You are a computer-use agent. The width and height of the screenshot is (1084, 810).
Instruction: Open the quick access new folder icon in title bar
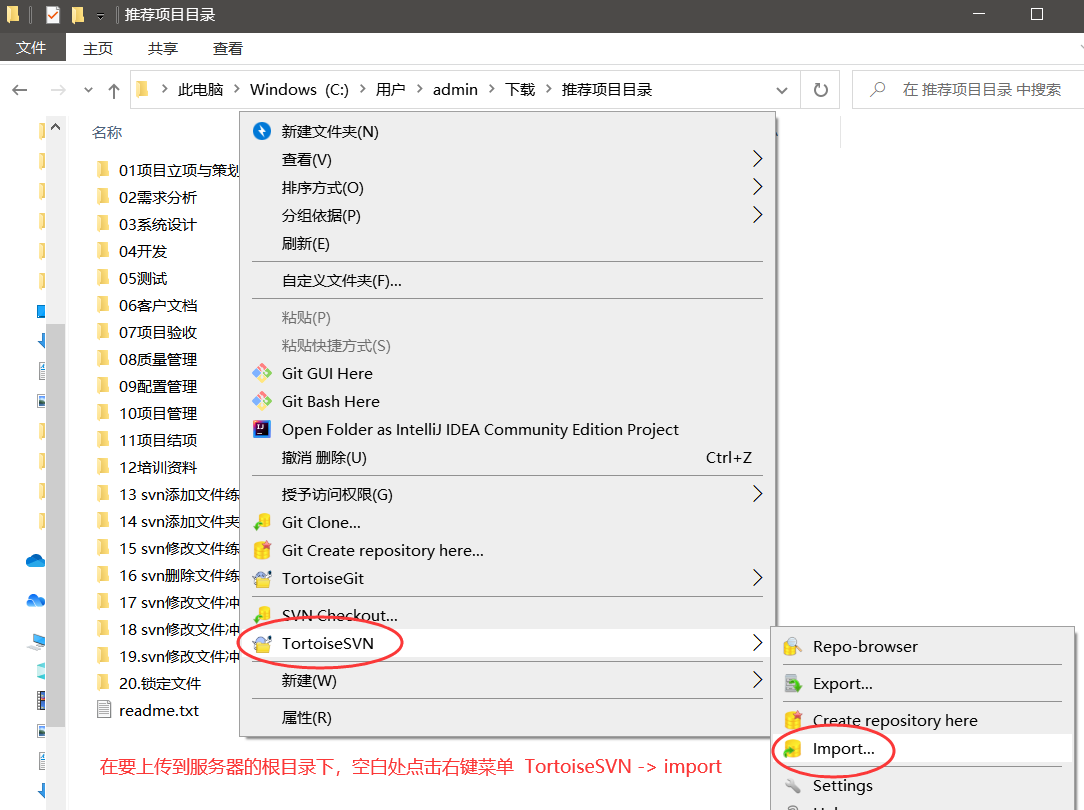(x=78, y=15)
